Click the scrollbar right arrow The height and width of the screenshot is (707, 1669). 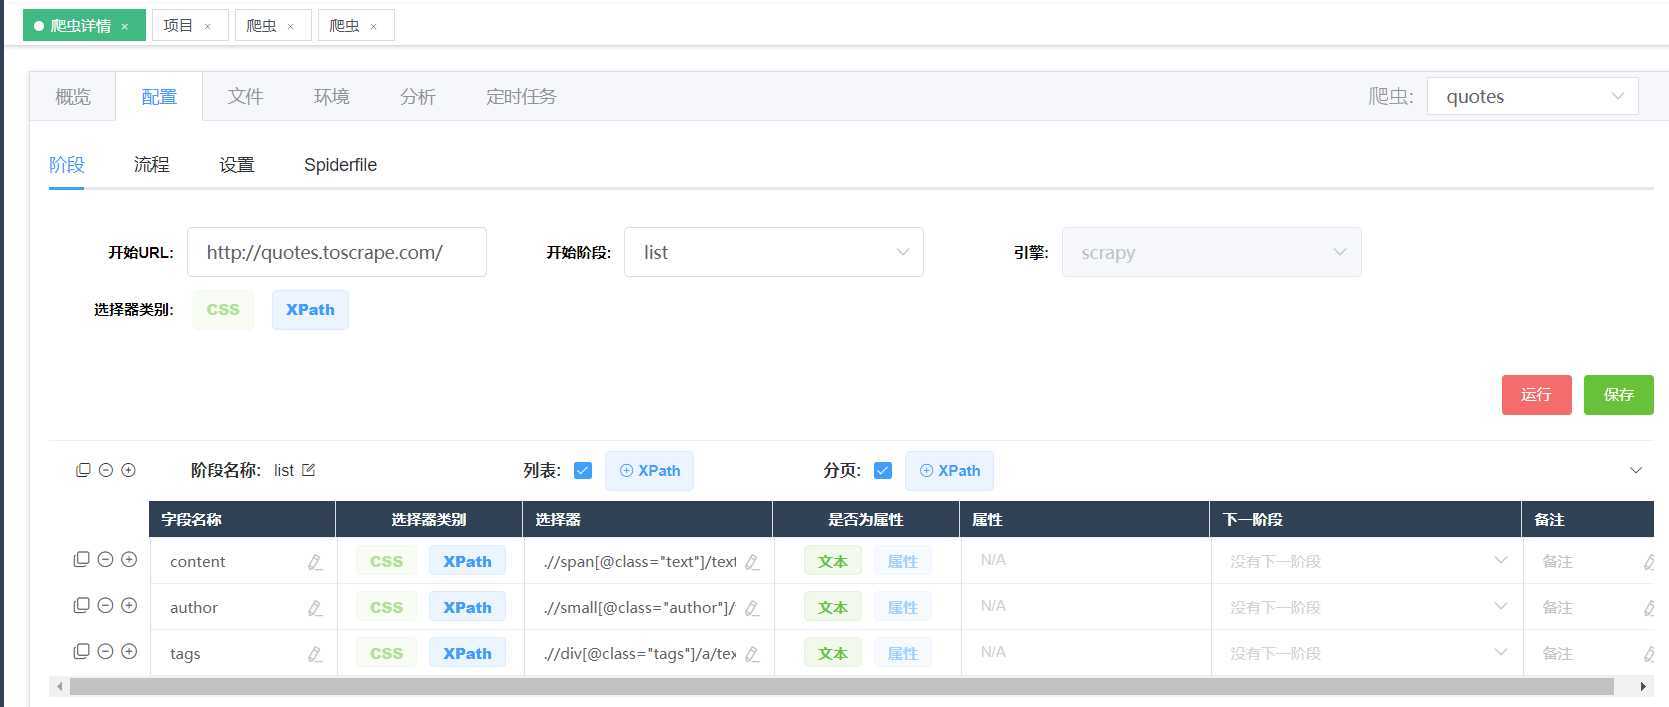point(1642,686)
